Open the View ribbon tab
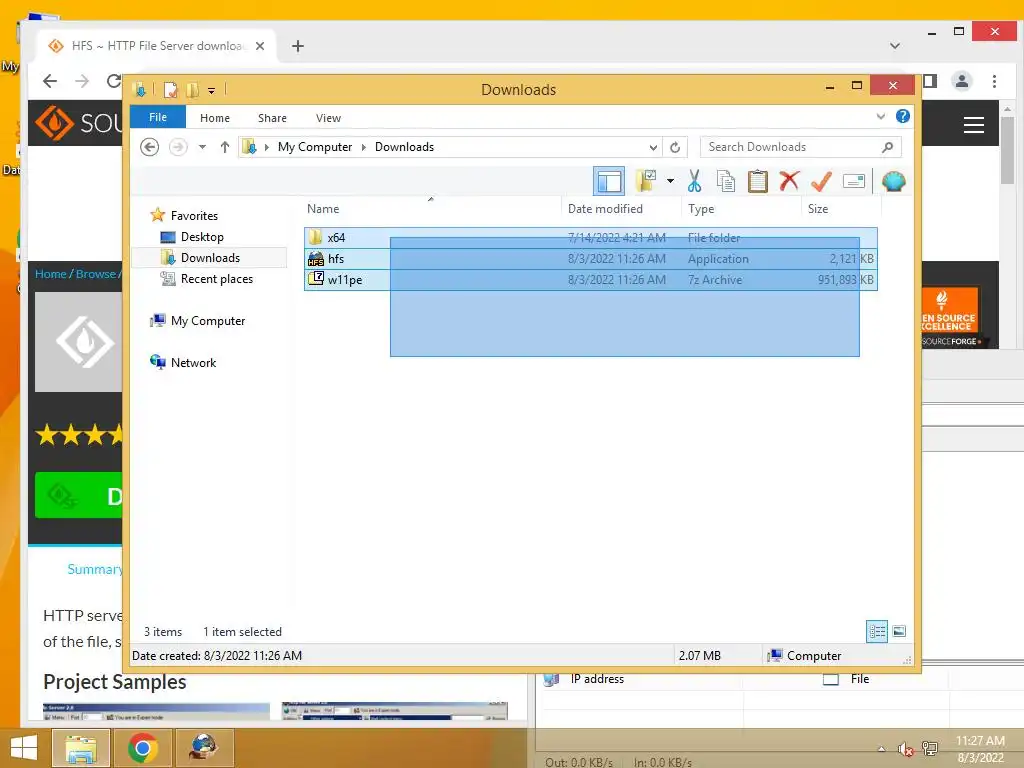The width and height of the screenshot is (1024, 768). pyautogui.click(x=328, y=118)
